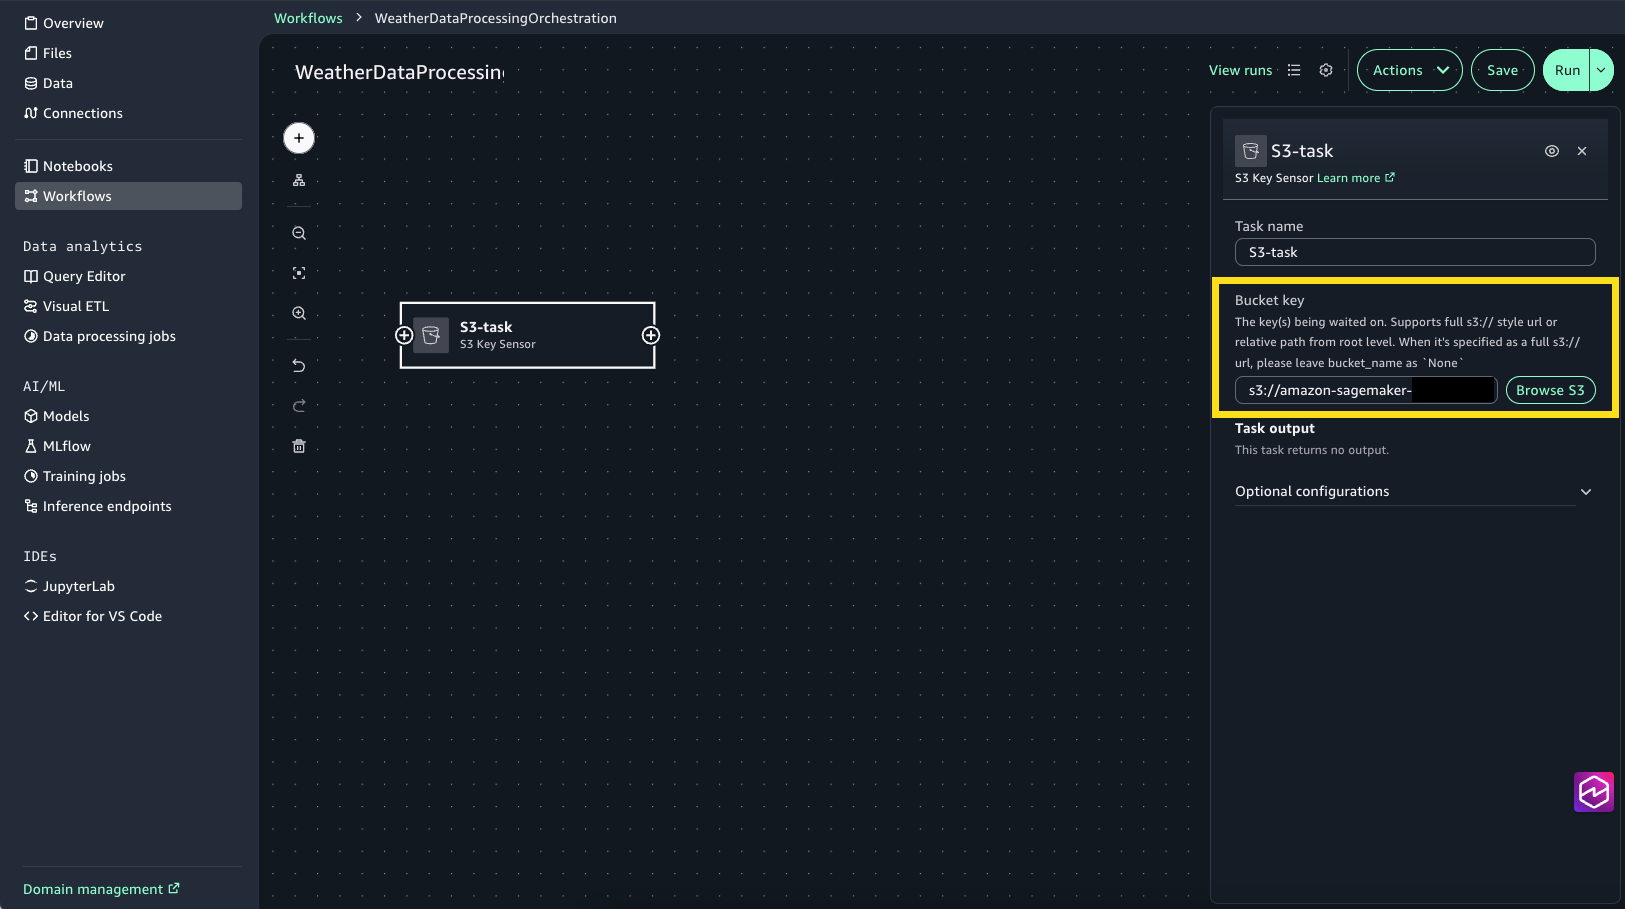Image resolution: width=1625 pixels, height=909 pixels.
Task: Click the Browse S3 button
Action: point(1550,390)
